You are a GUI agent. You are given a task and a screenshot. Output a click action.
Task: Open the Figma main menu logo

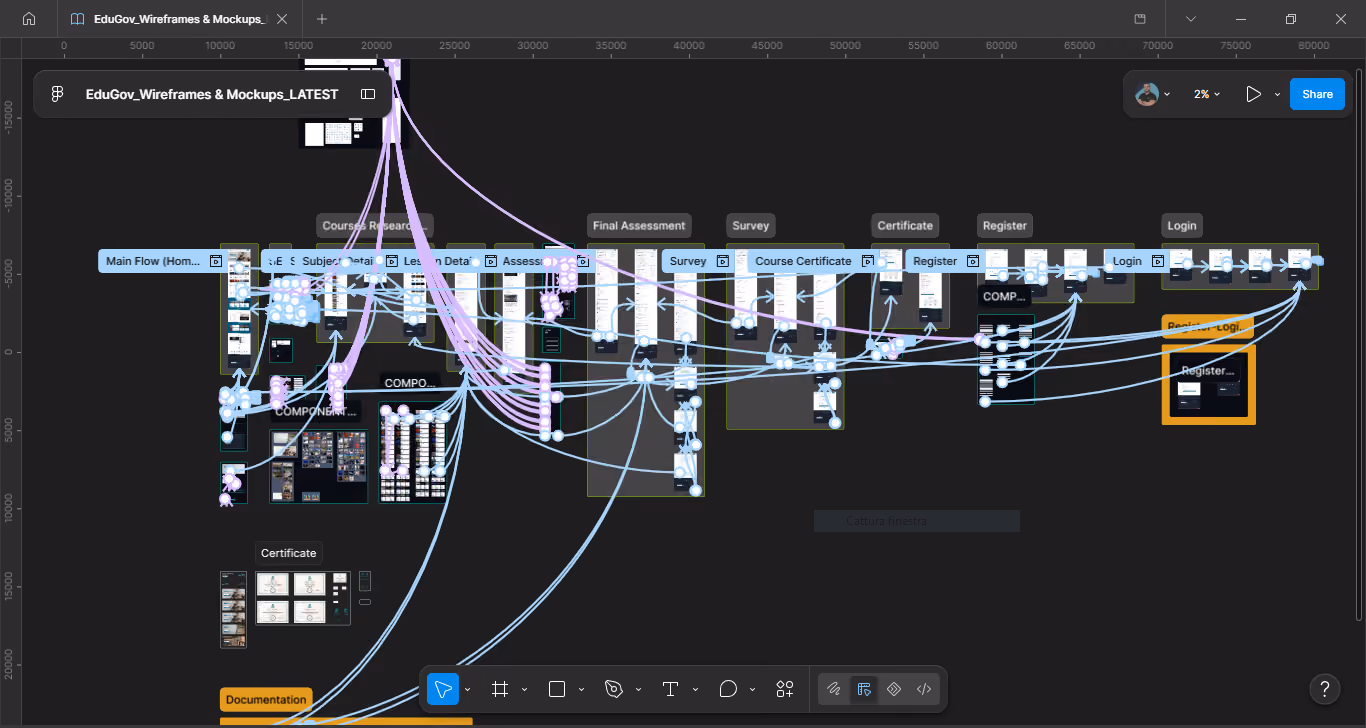(57, 94)
